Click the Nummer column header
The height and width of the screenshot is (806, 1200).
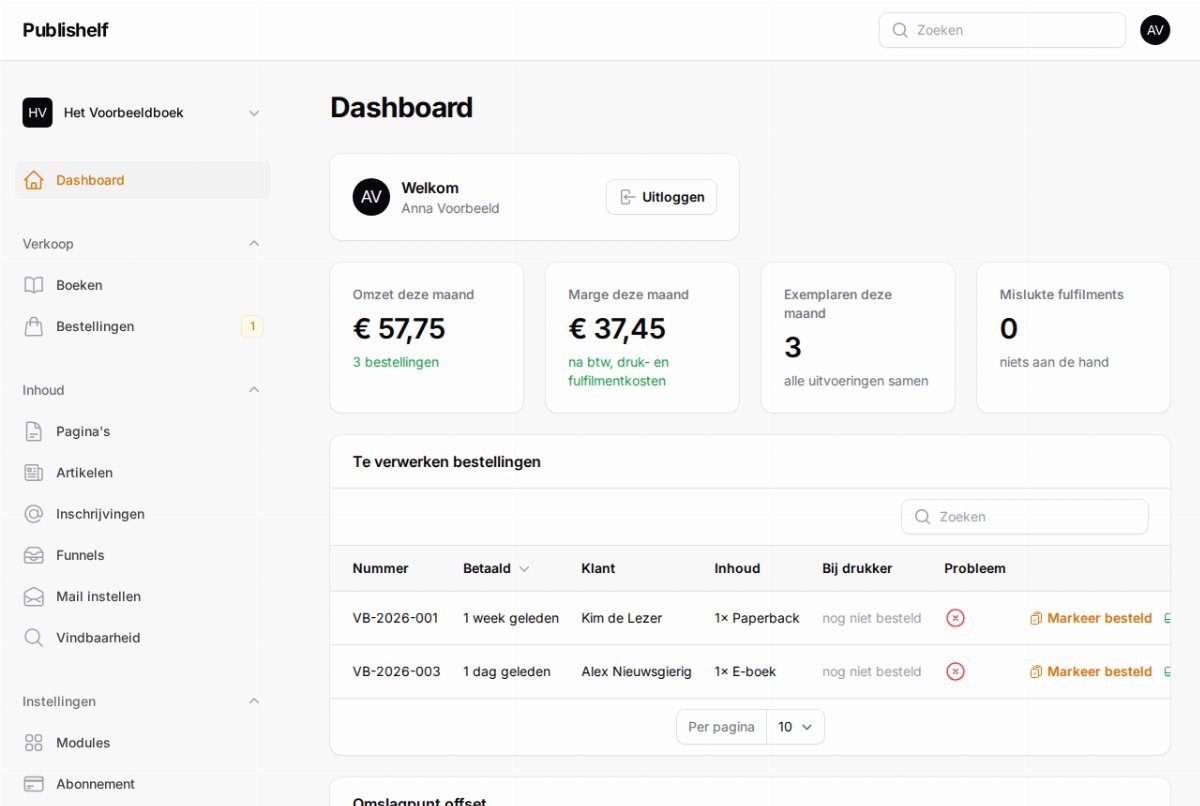pos(380,568)
